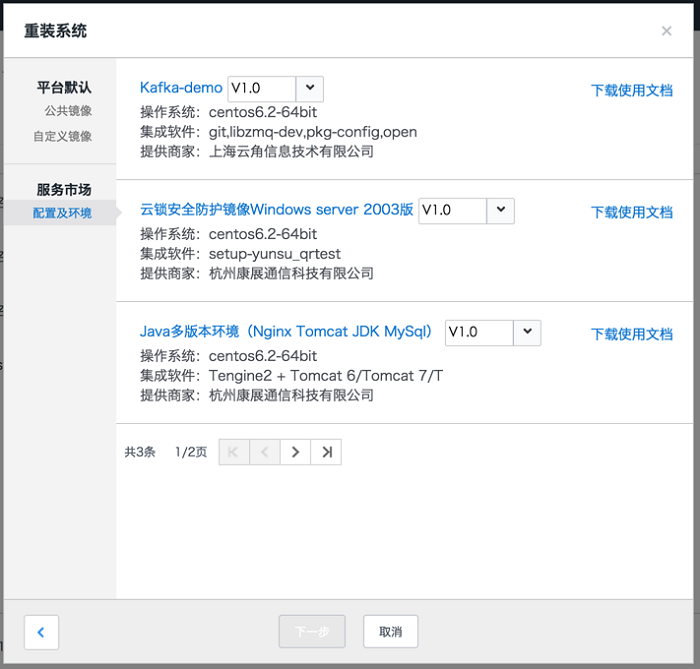Click 下一步 button
This screenshot has height=669, width=700.
(312, 632)
